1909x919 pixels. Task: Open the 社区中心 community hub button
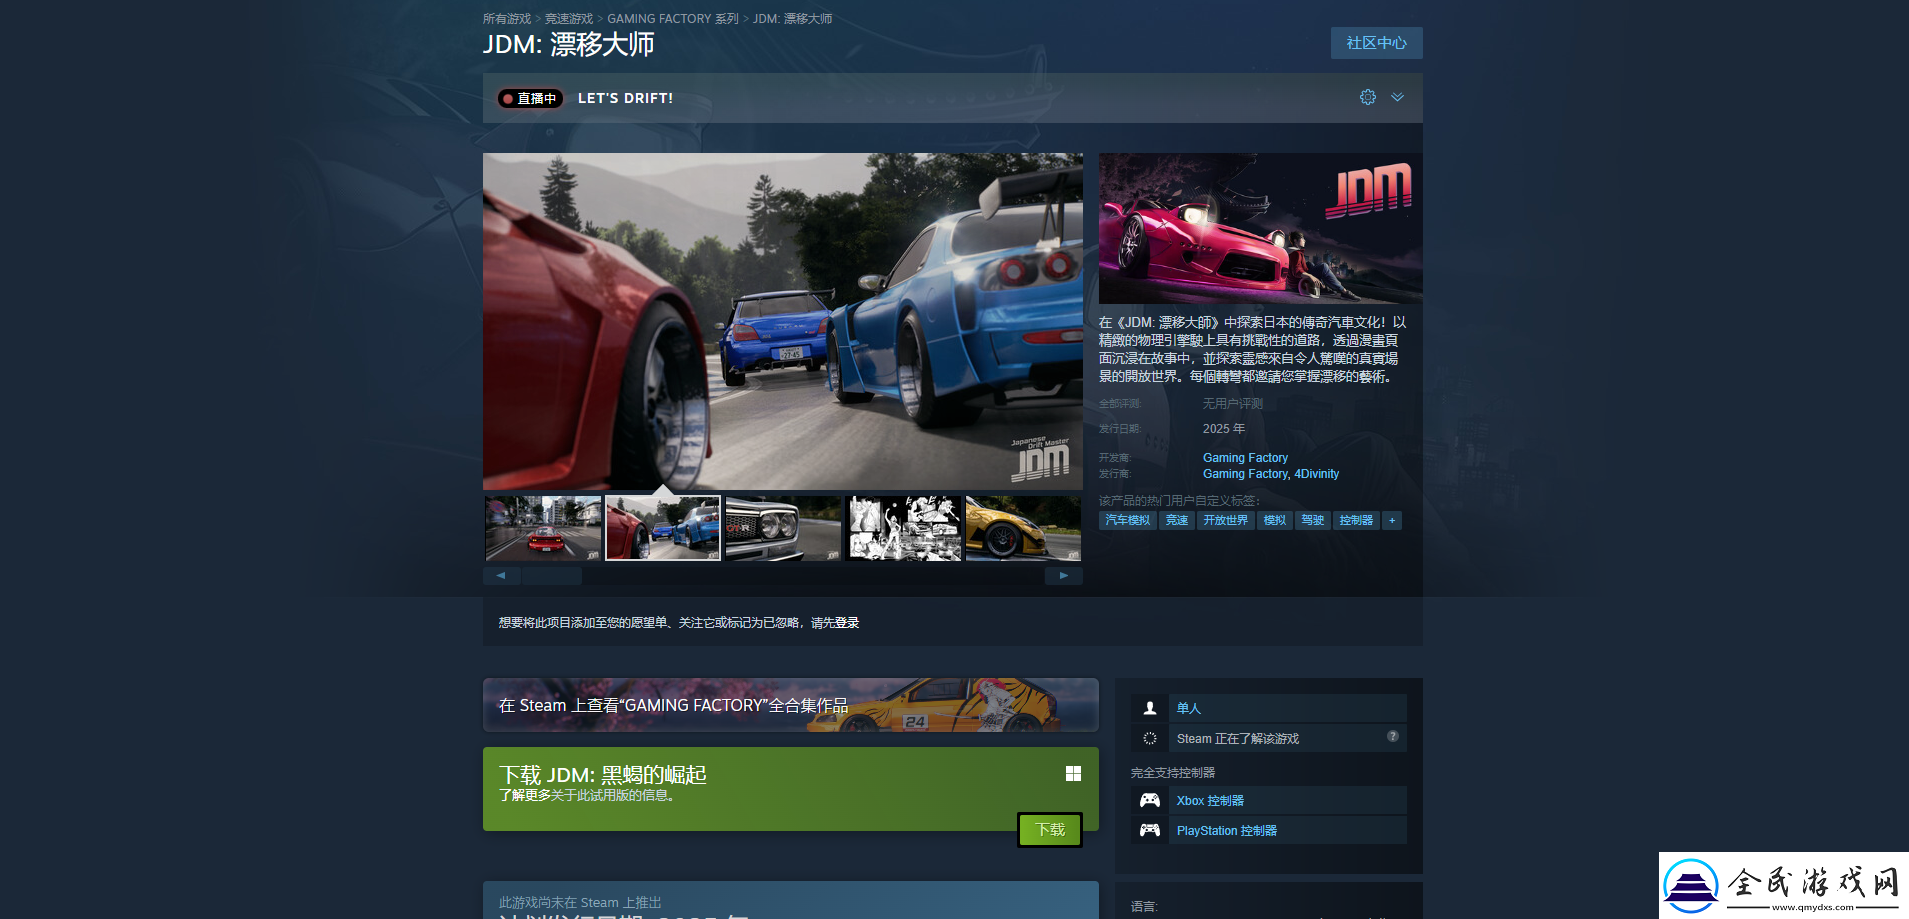(1376, 43)
